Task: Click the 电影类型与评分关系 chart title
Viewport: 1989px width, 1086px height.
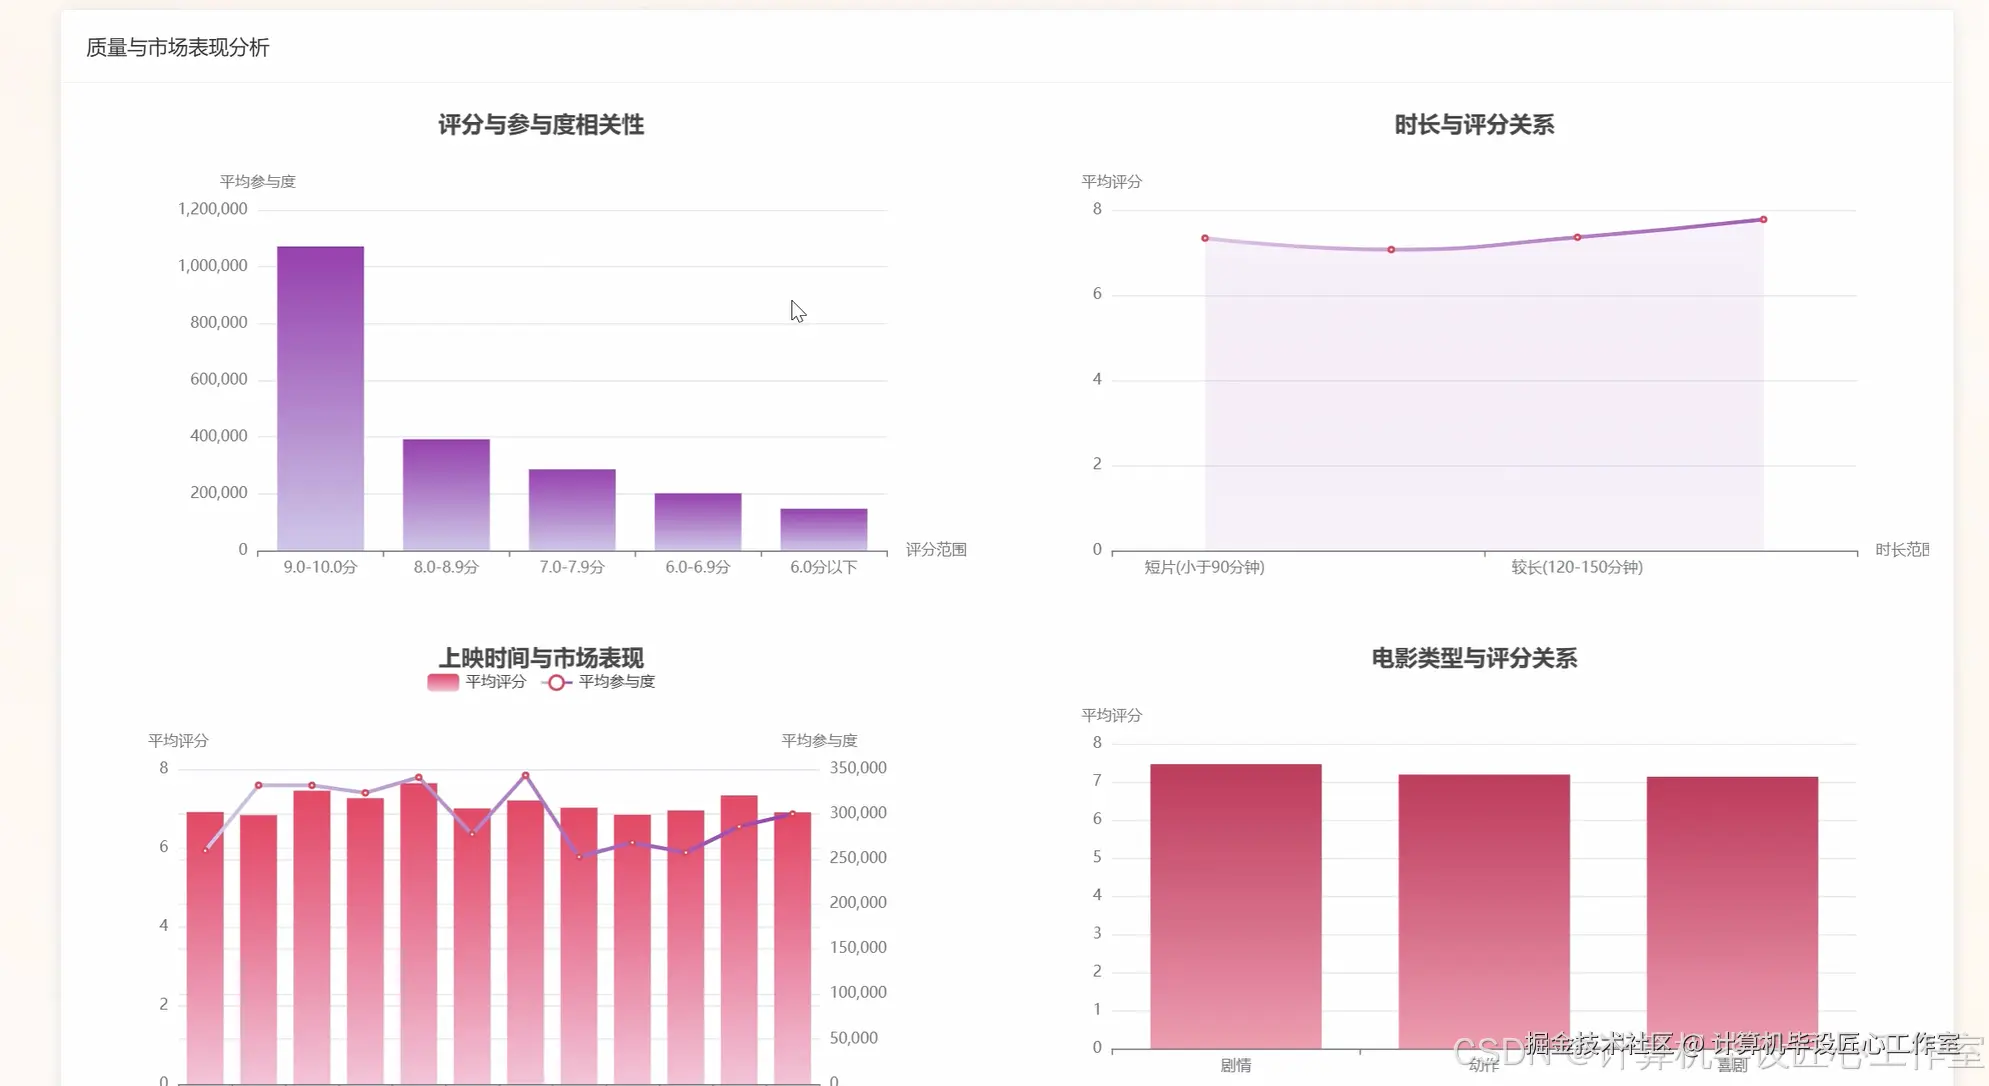Action: tap(1474, 658)
